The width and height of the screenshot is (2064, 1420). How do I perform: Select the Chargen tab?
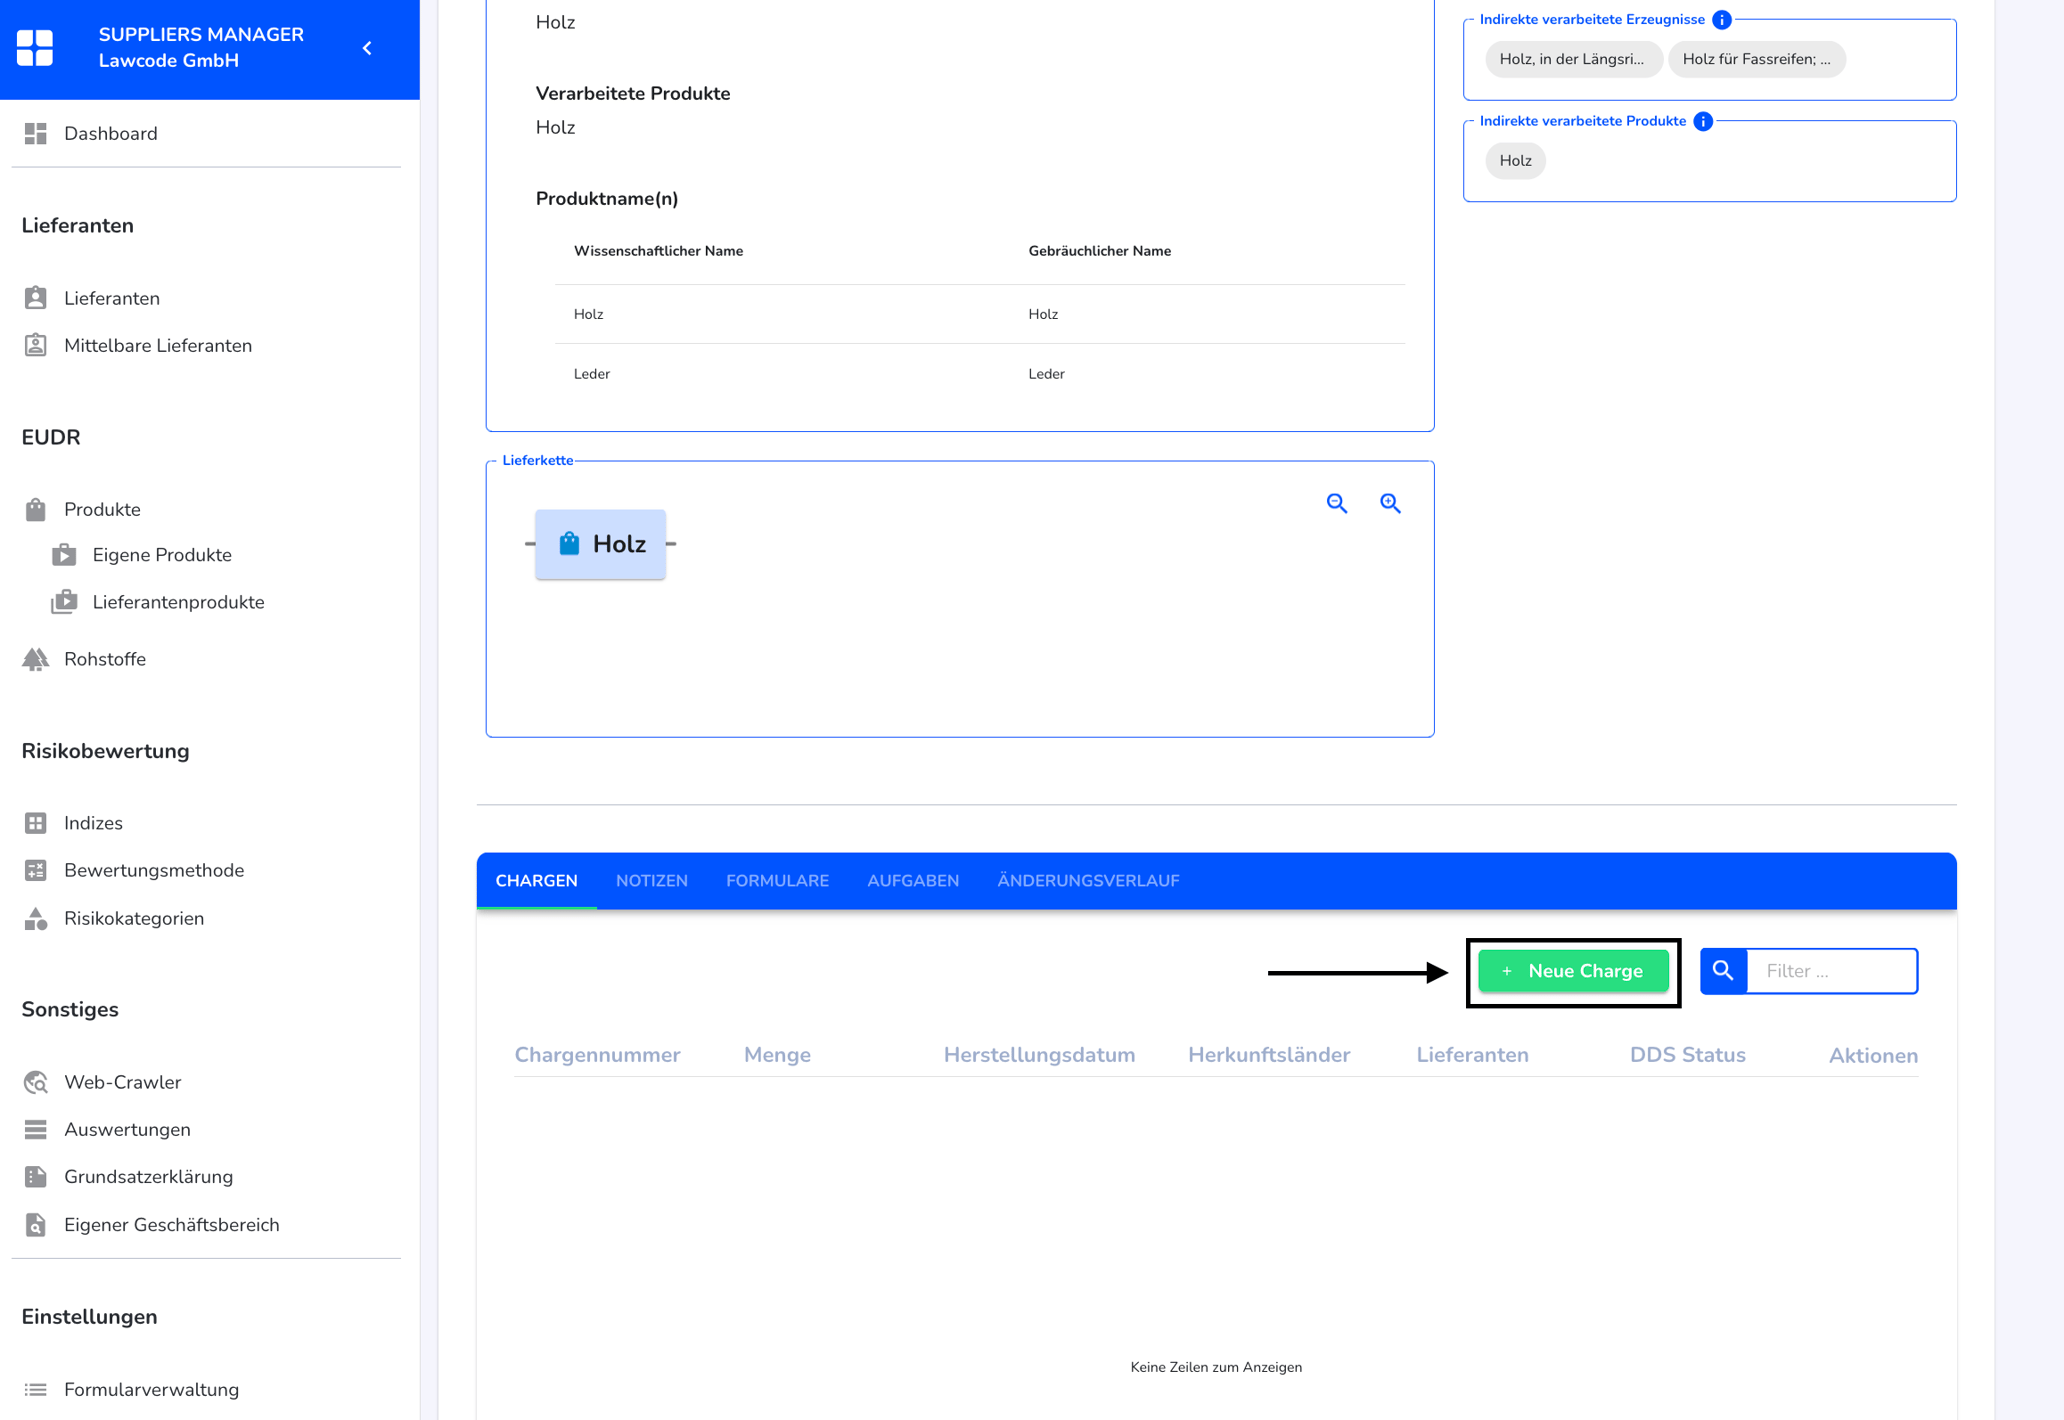(x=537, y=881)
